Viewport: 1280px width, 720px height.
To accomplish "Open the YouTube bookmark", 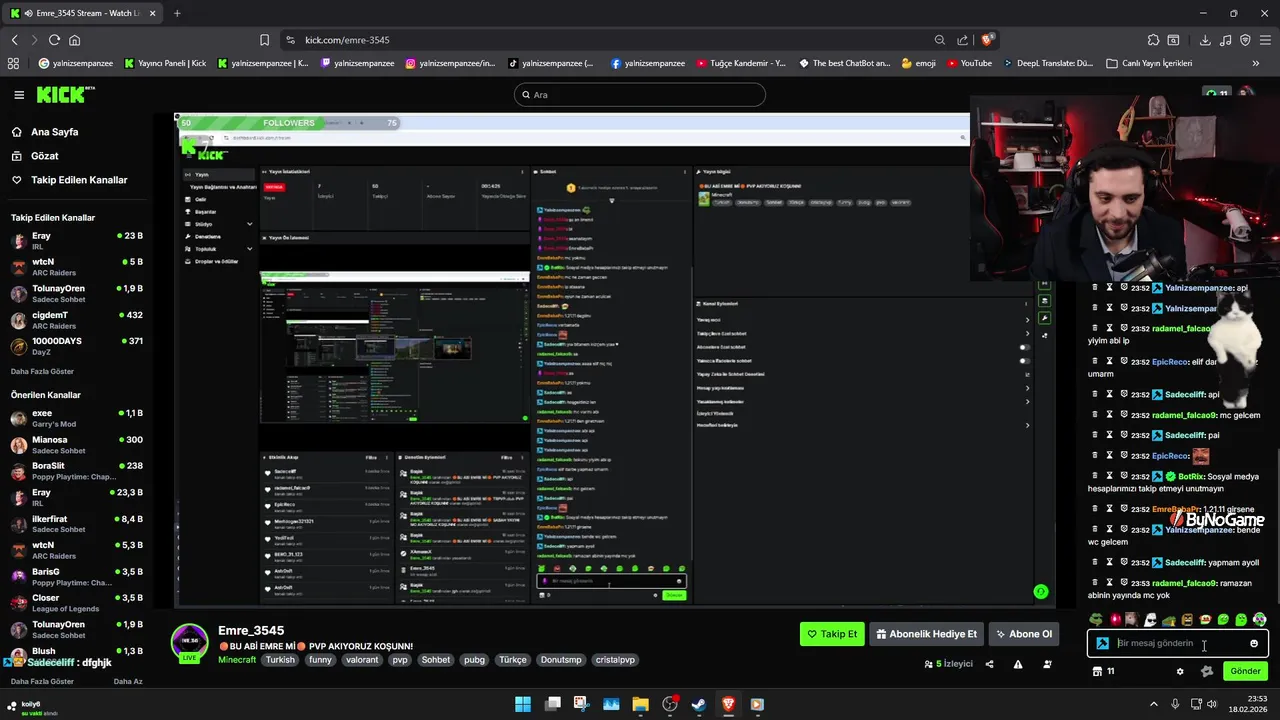I will point(969,63).
